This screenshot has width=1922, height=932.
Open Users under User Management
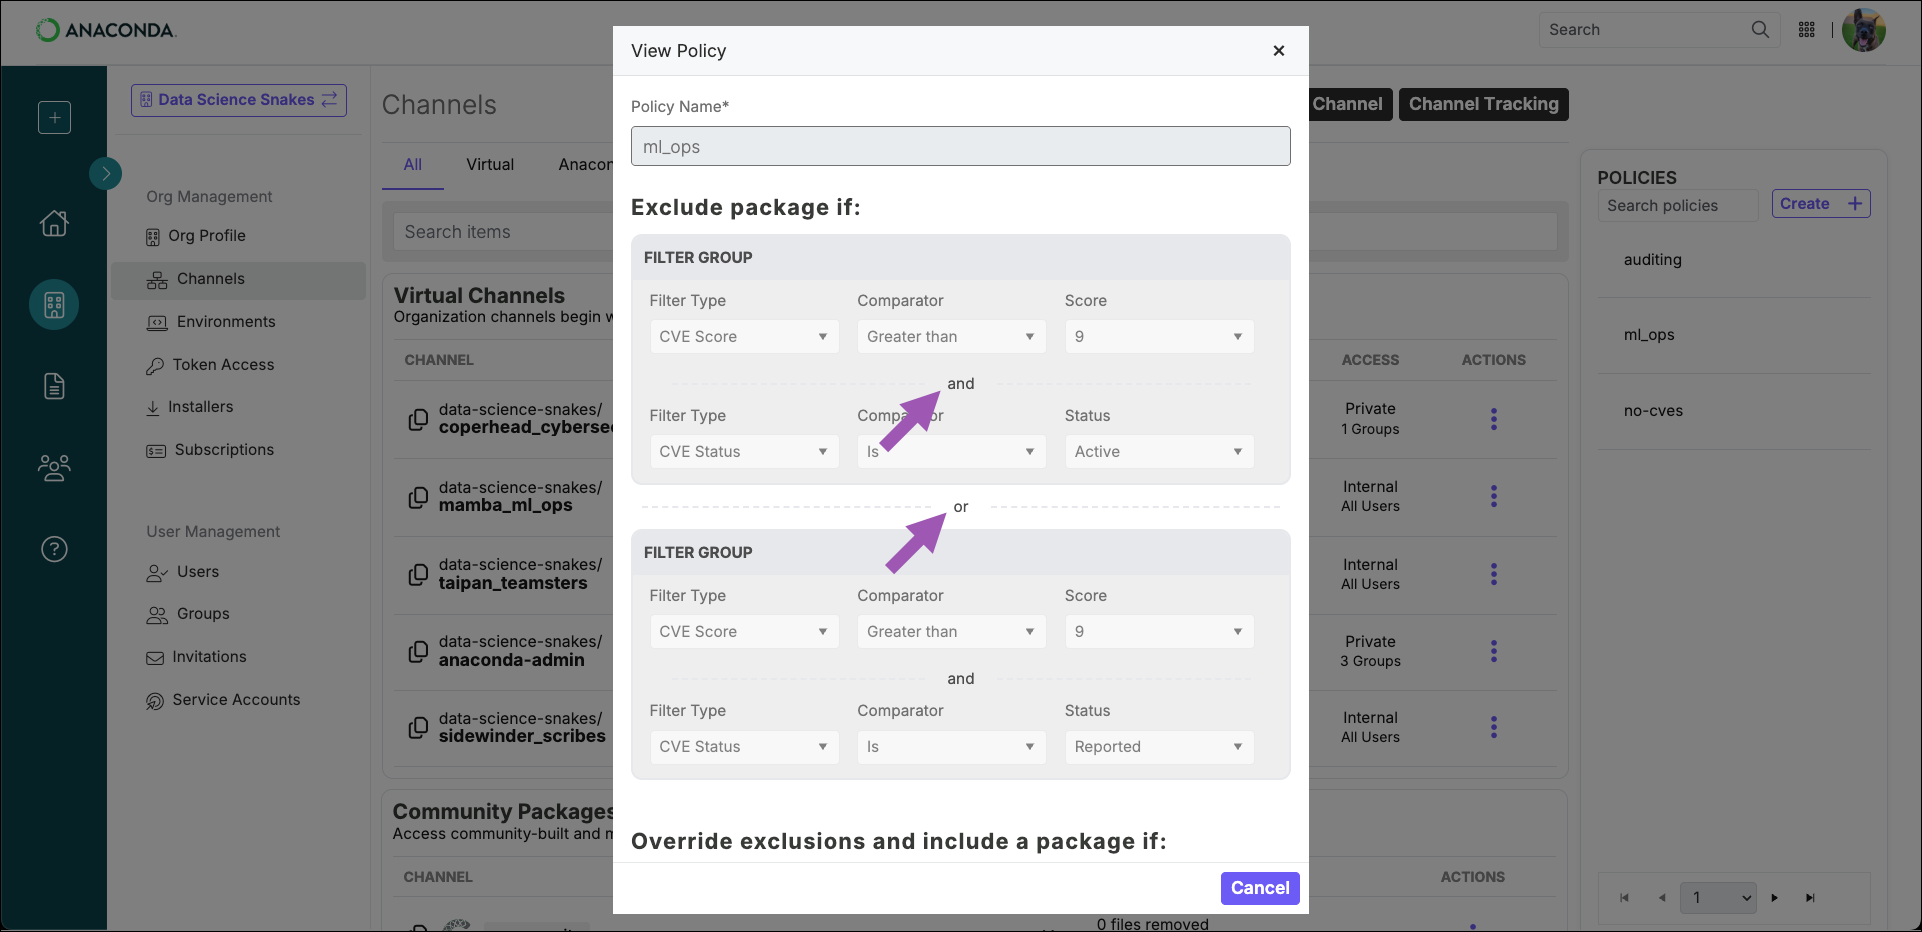click(183, 572)
